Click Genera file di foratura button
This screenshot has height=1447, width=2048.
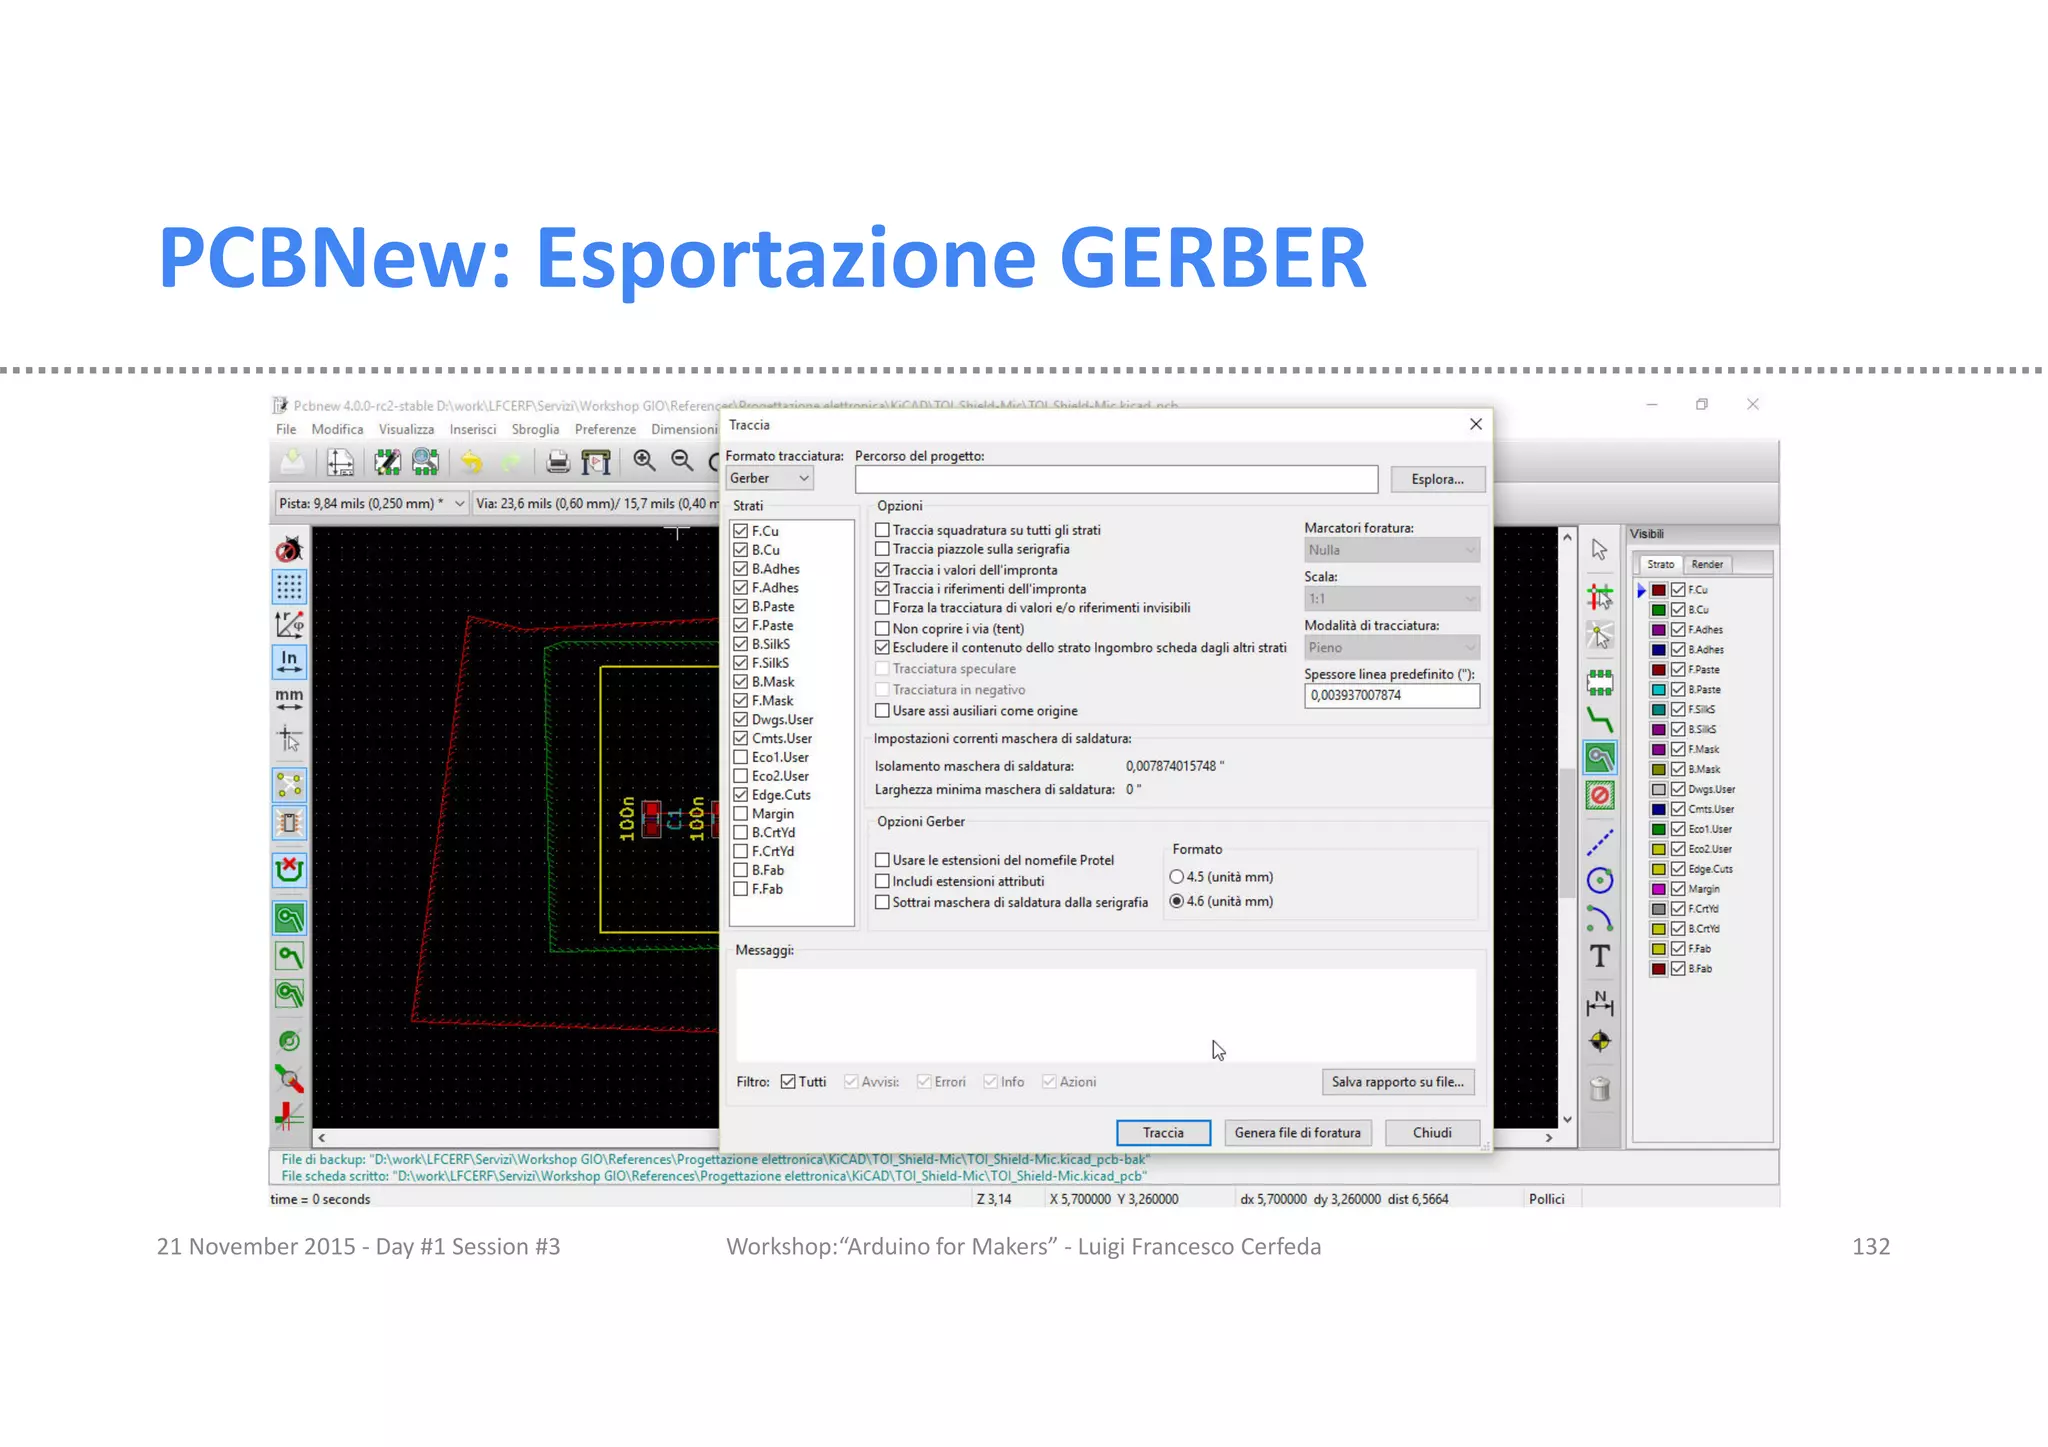tap(1297, 1133)
